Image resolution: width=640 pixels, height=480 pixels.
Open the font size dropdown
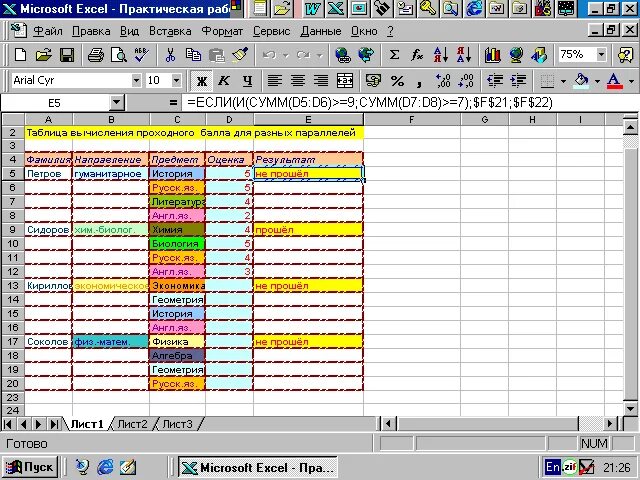tap(176, 80)
